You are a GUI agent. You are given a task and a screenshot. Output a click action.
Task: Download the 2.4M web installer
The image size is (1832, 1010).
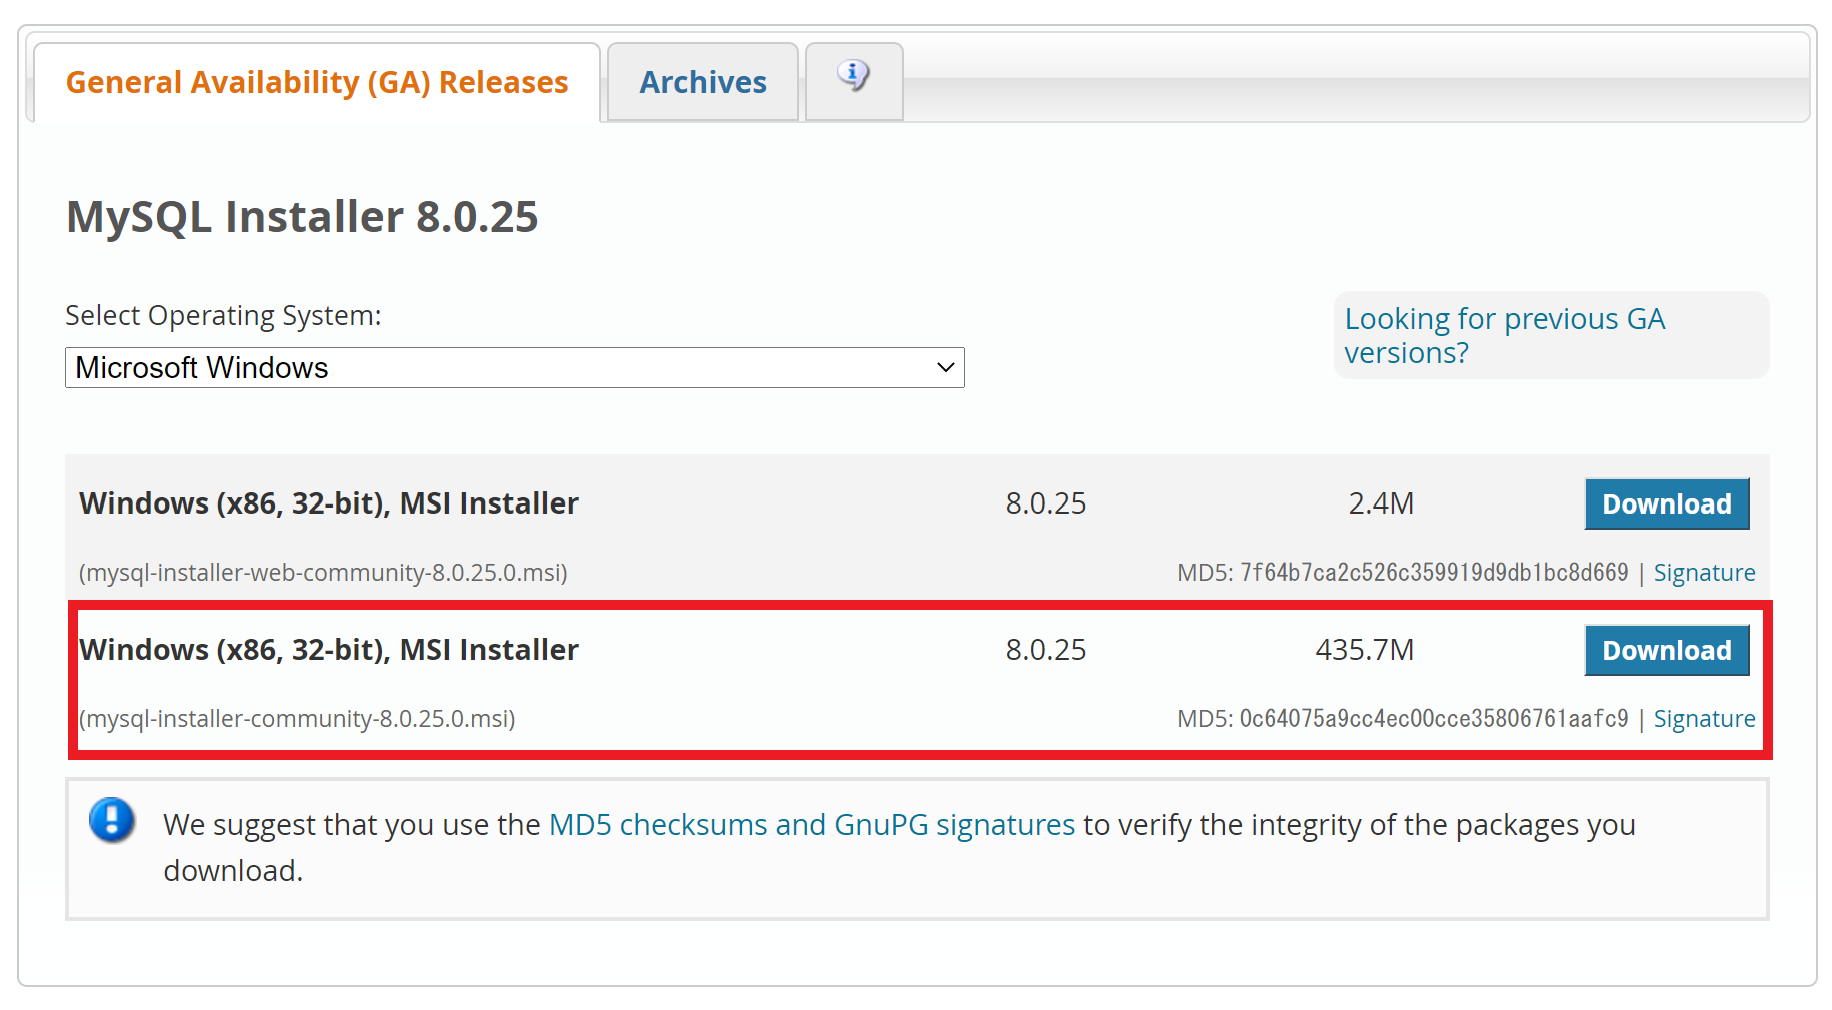(x=1666, y=504)
